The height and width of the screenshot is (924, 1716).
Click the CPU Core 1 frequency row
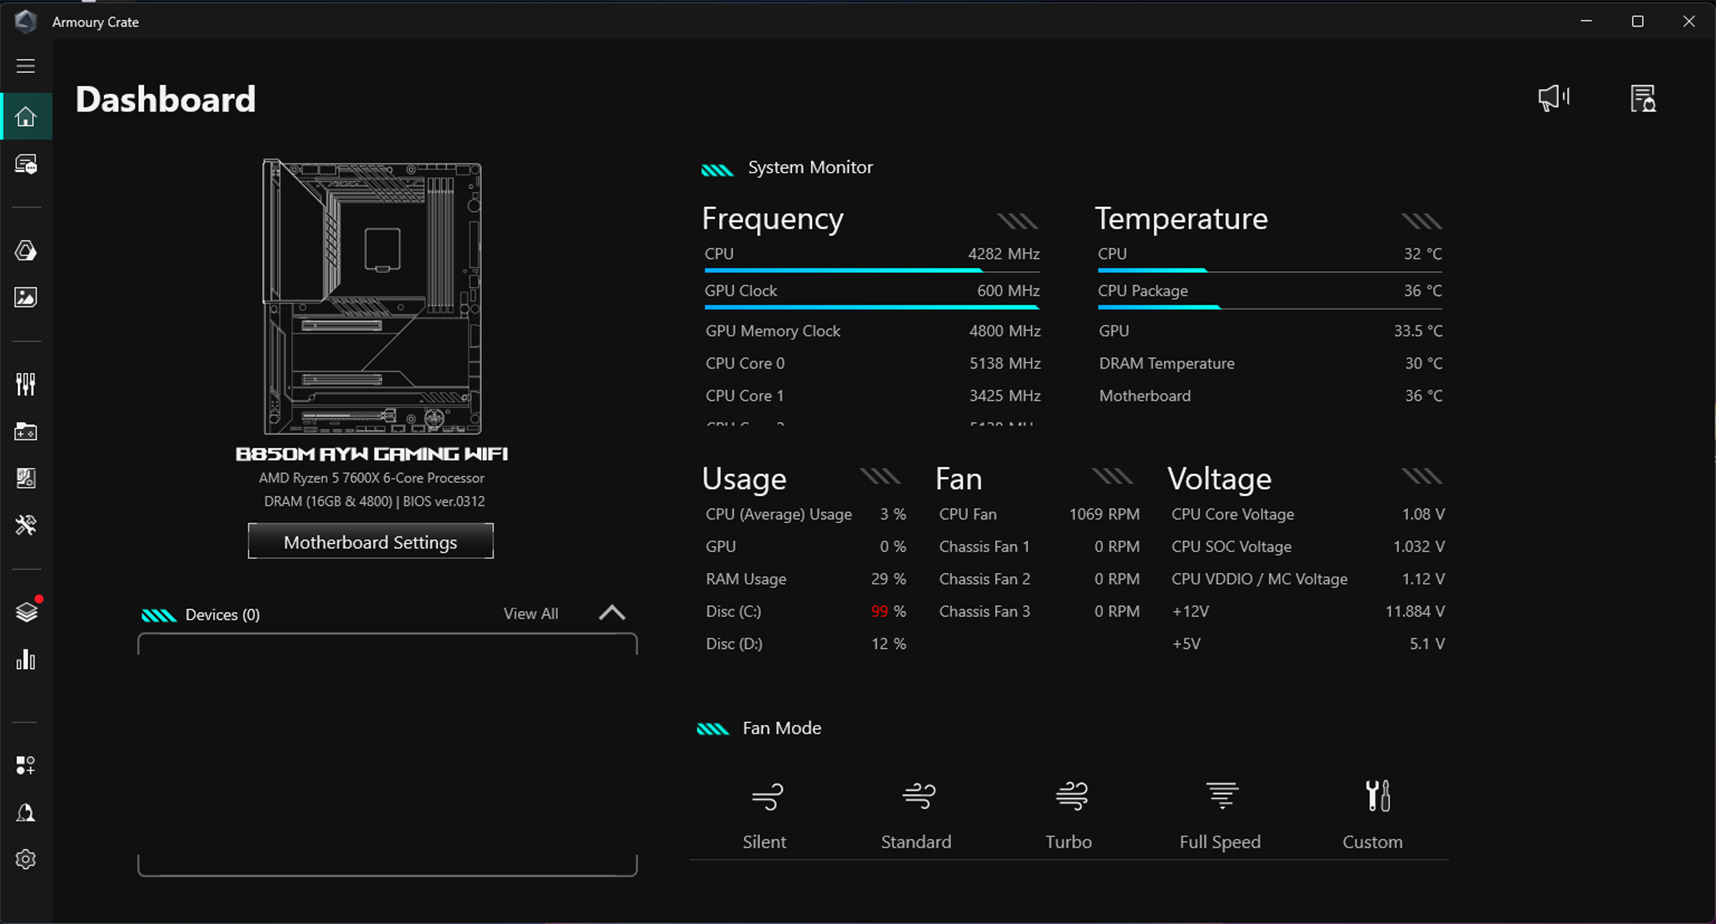coord(873,396)
